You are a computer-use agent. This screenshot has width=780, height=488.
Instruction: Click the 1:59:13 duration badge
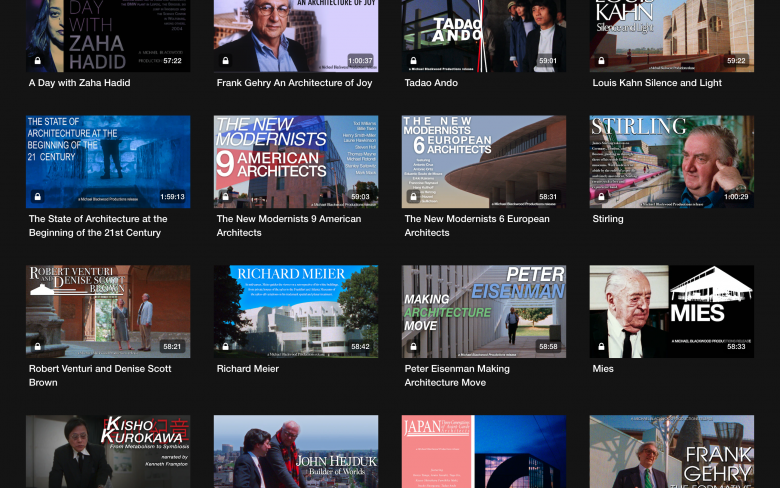pyautogui.click(x=172, y=197)
